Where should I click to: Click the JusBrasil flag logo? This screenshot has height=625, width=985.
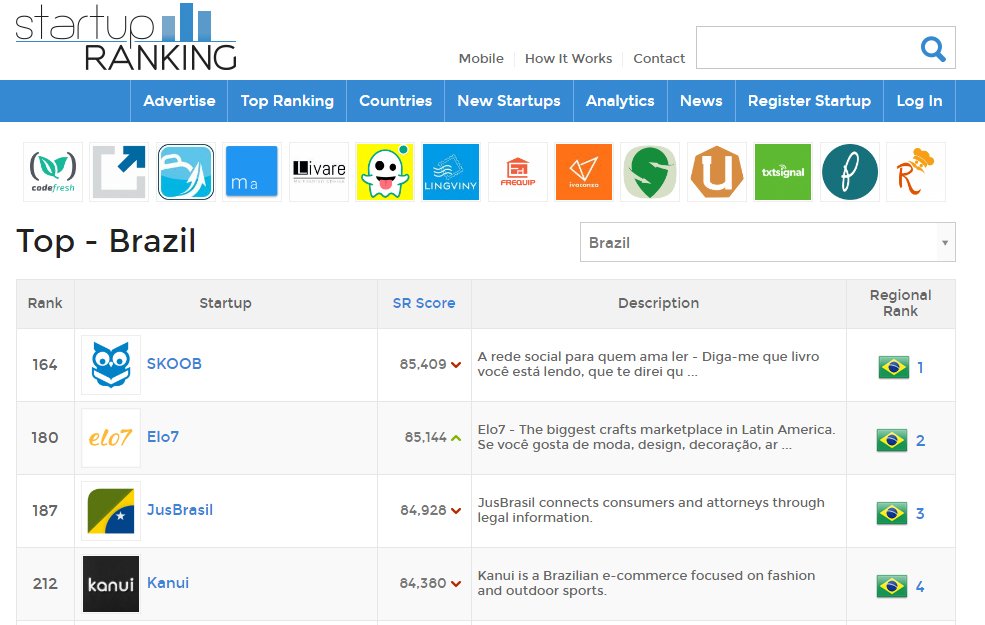point(111,511)
